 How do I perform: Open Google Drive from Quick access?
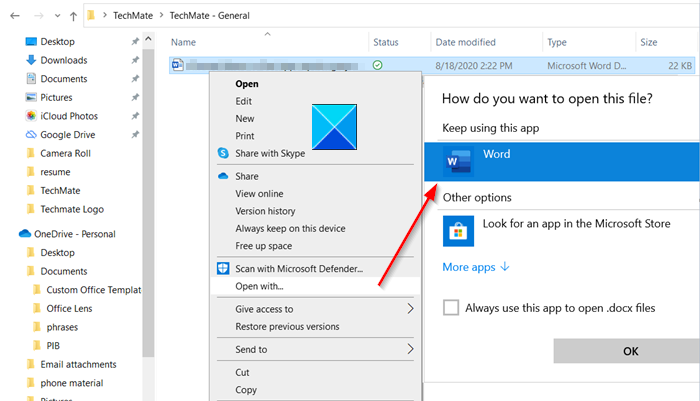70,133
